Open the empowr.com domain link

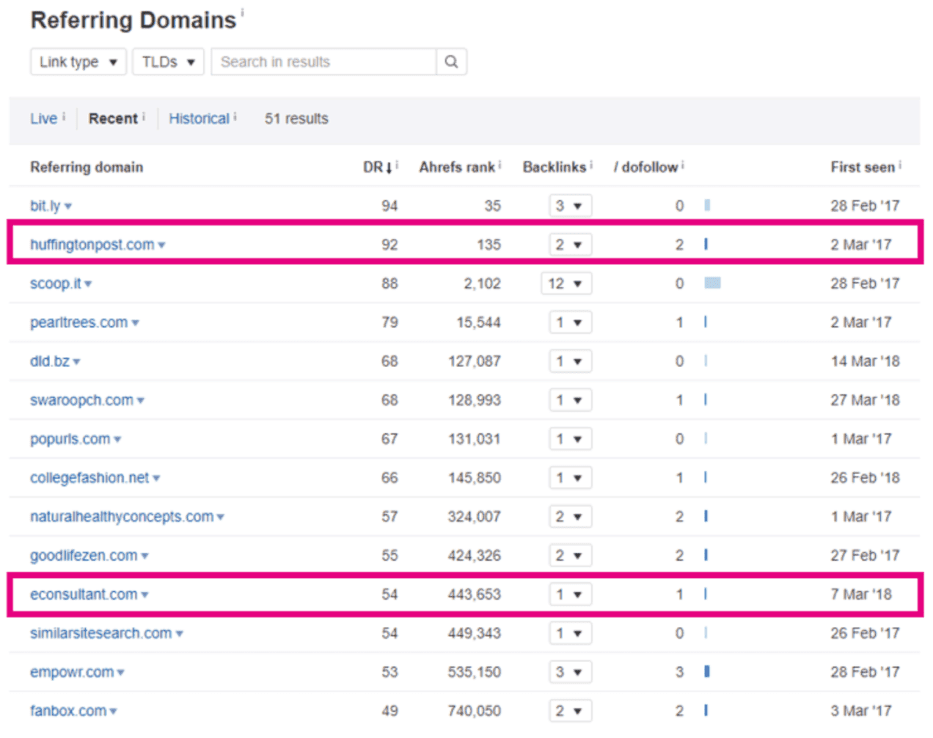click(x=72, y=673)
